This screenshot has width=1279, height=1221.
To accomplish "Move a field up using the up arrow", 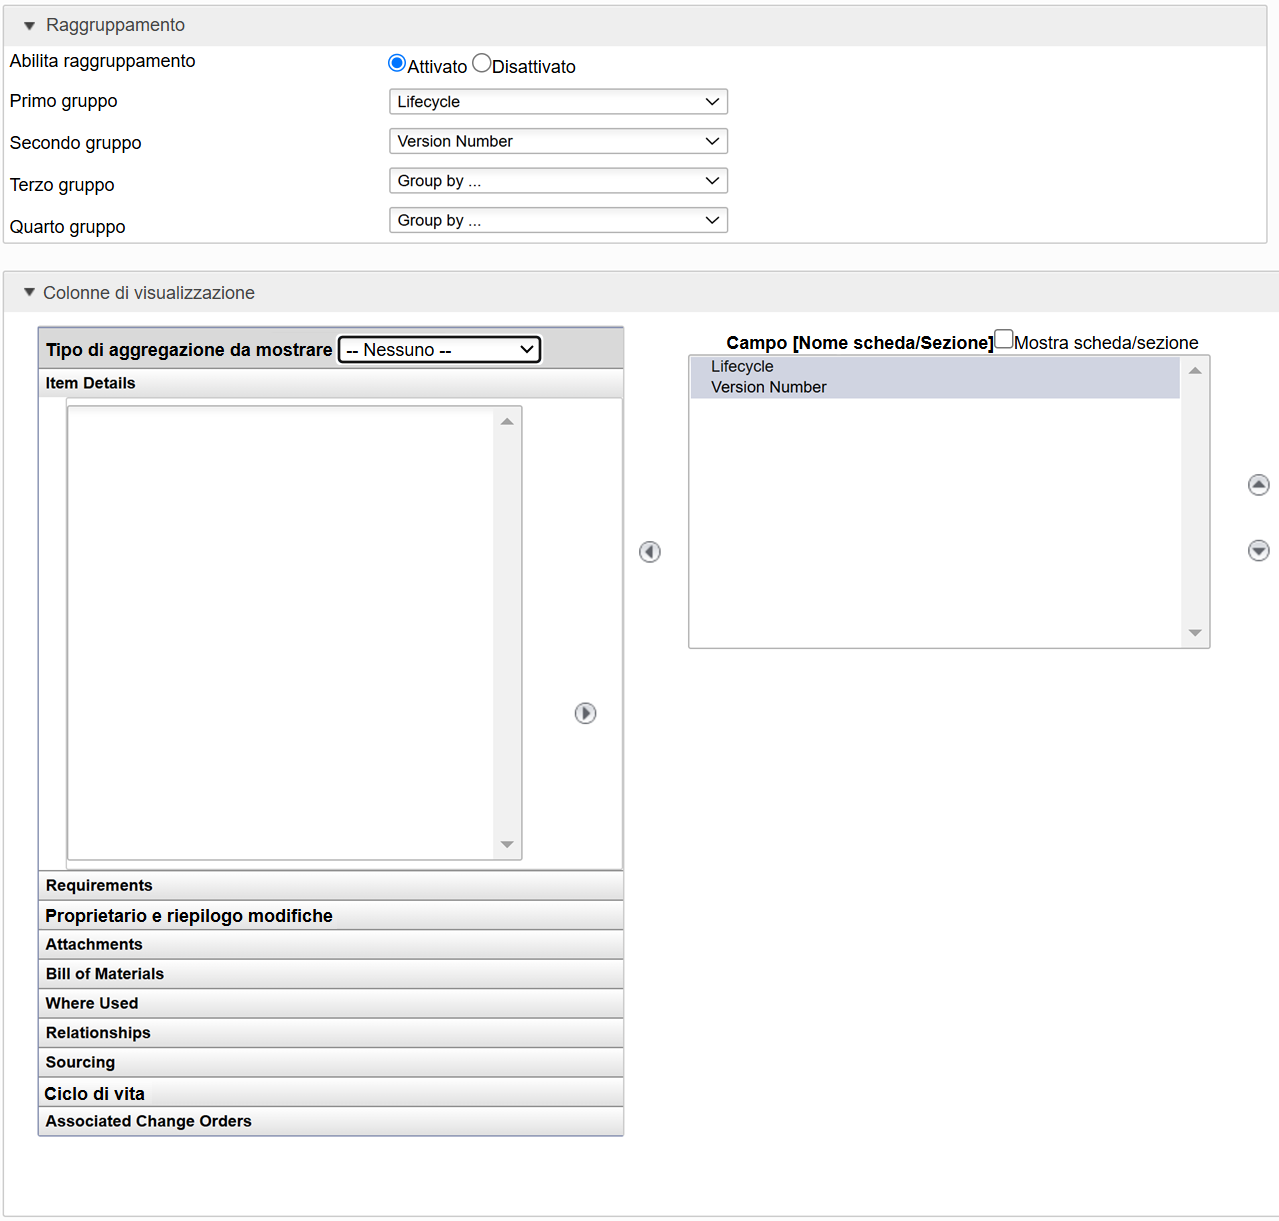I will click(1258, 484).
